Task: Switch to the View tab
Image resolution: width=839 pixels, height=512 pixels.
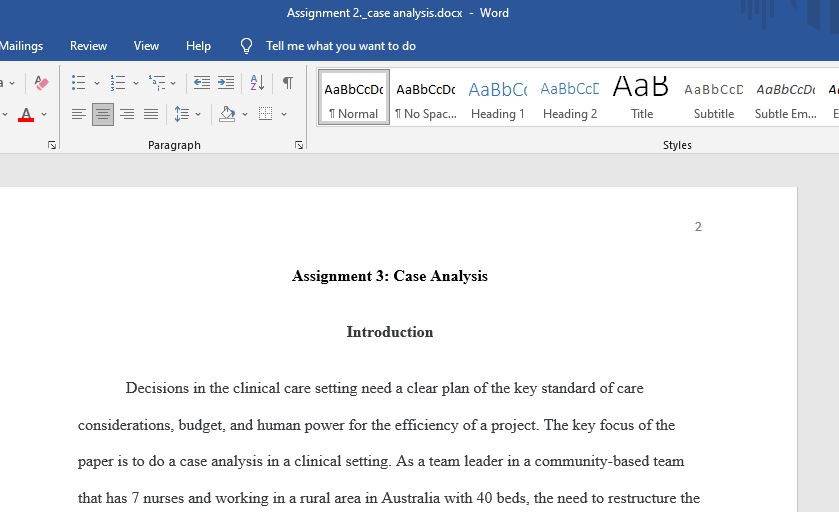Action: pyautogui.click(x=146, y=46)
